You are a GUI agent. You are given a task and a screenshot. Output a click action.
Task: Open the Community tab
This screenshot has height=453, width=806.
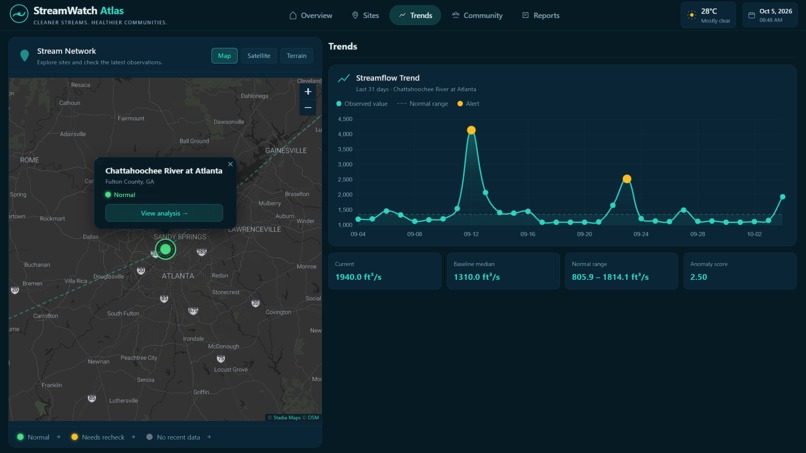pyautogui.click(x=477, y=15)
